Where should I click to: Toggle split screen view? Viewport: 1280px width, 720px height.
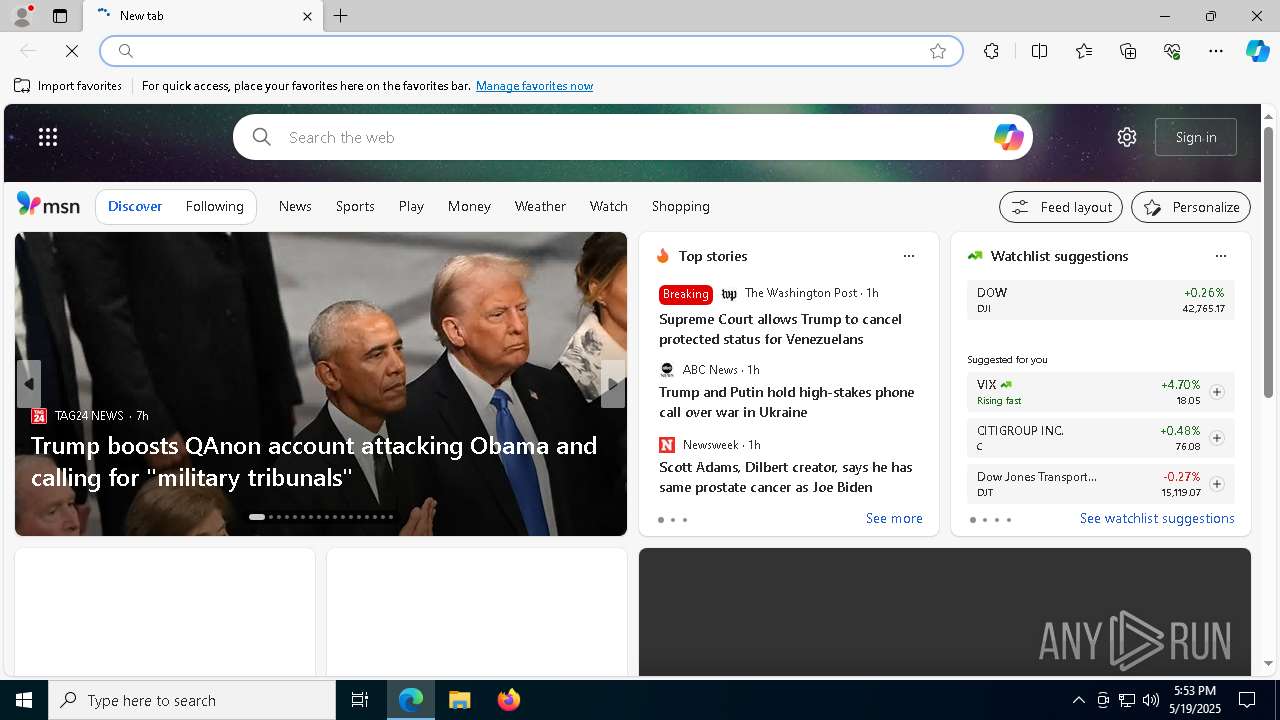click(x=1039, y=51)
